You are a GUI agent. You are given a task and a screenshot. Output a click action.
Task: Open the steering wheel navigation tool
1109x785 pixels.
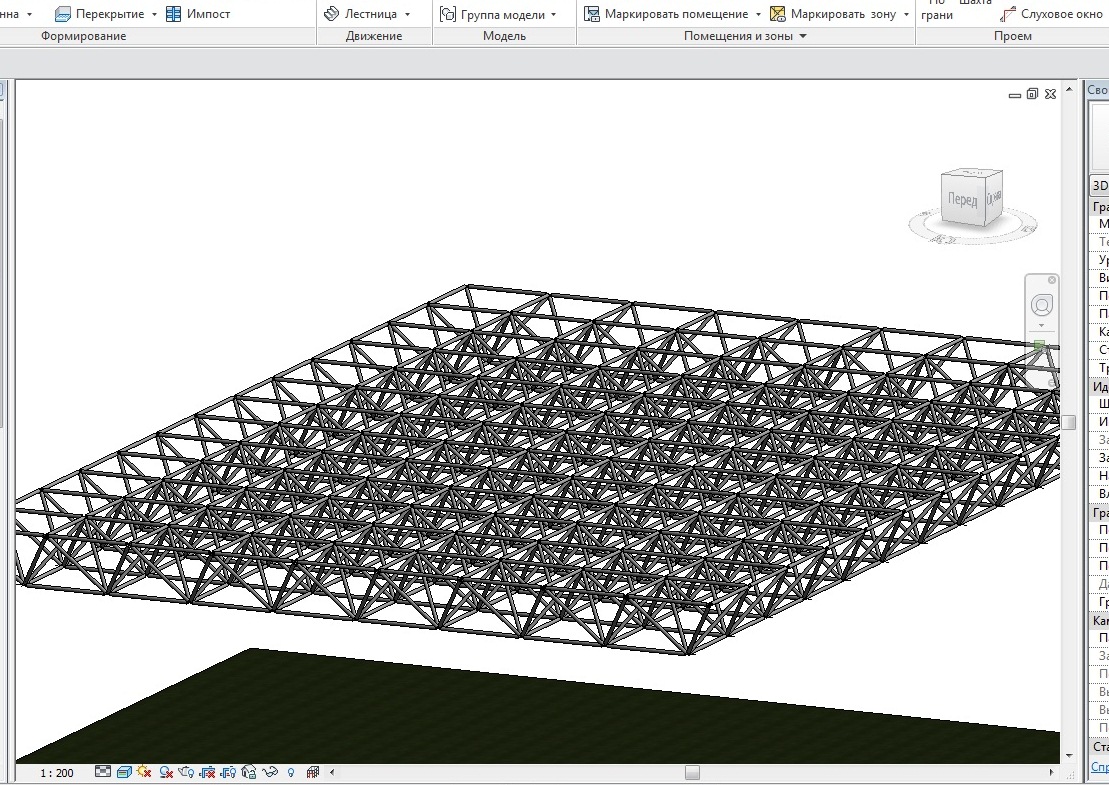1041,305
